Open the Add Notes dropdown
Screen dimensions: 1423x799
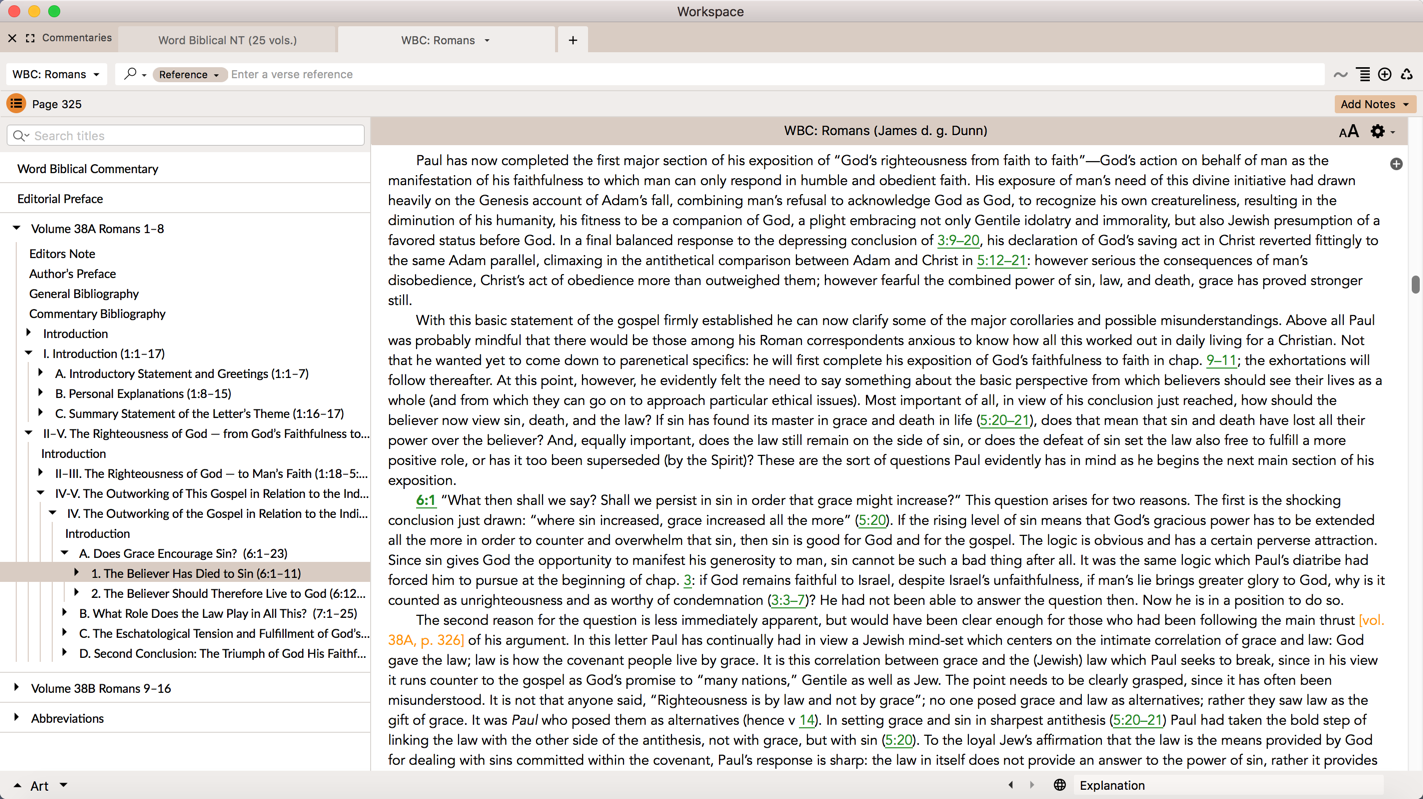[x=1374, y=104]
